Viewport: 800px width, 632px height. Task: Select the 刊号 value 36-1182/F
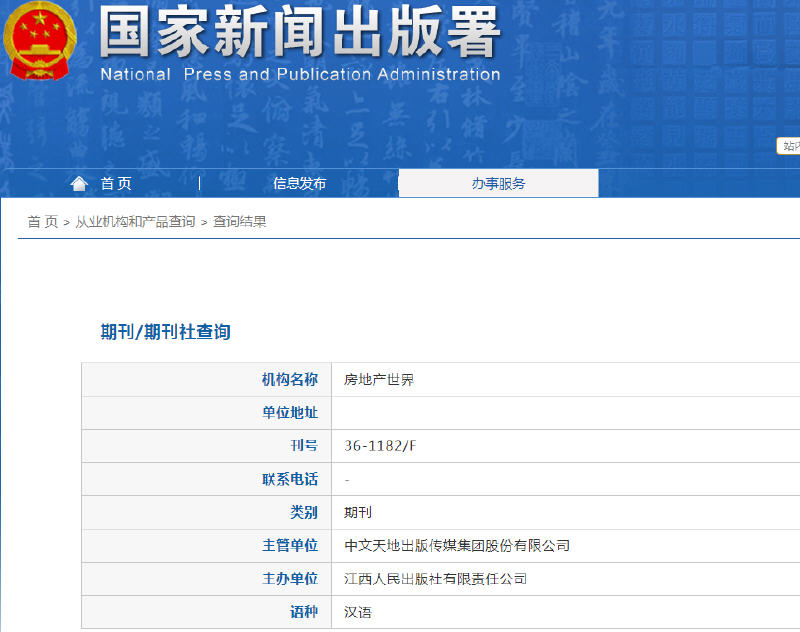(380, 446)
